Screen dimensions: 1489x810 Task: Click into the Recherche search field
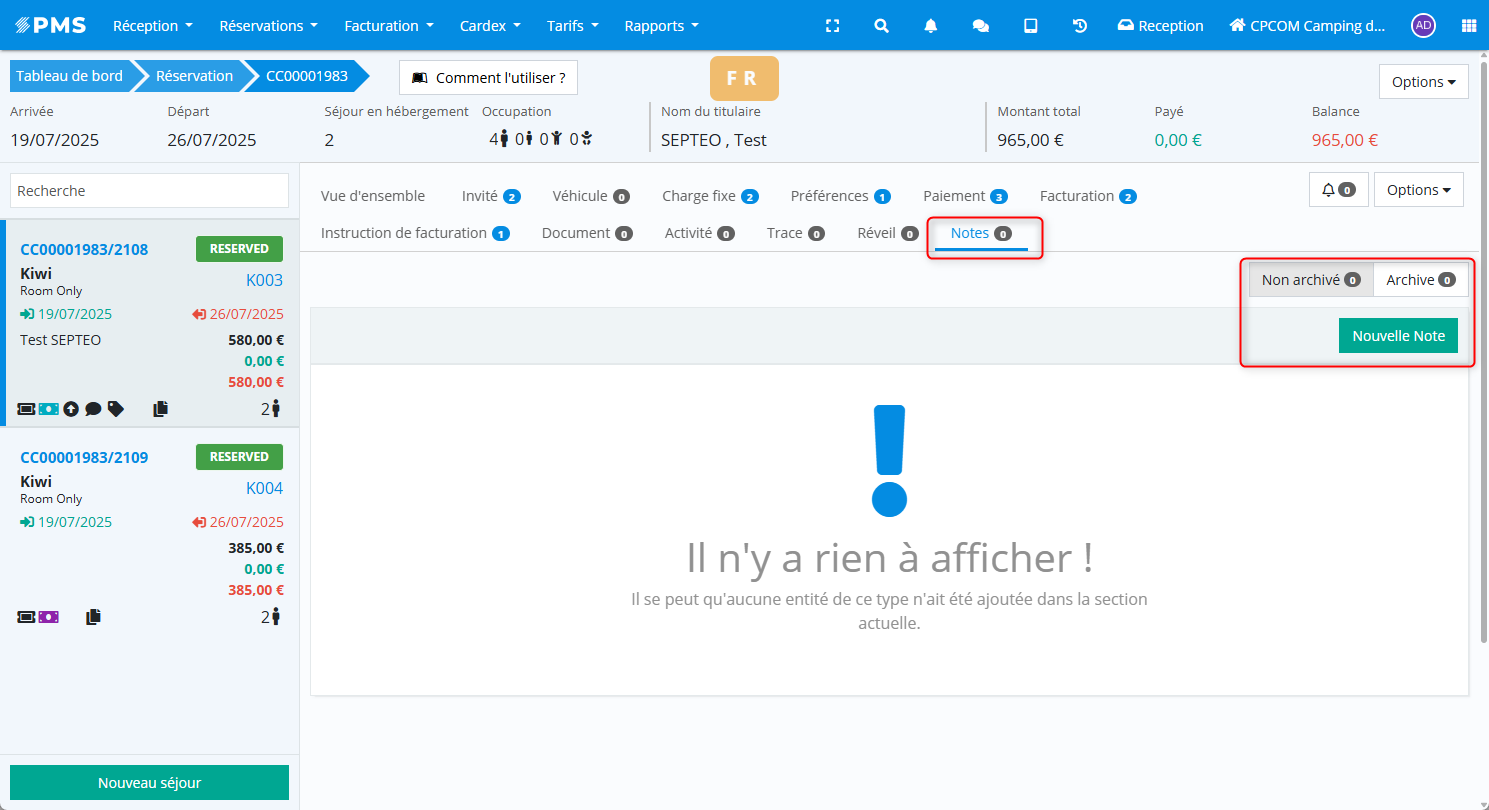click(x=149, y=190)
